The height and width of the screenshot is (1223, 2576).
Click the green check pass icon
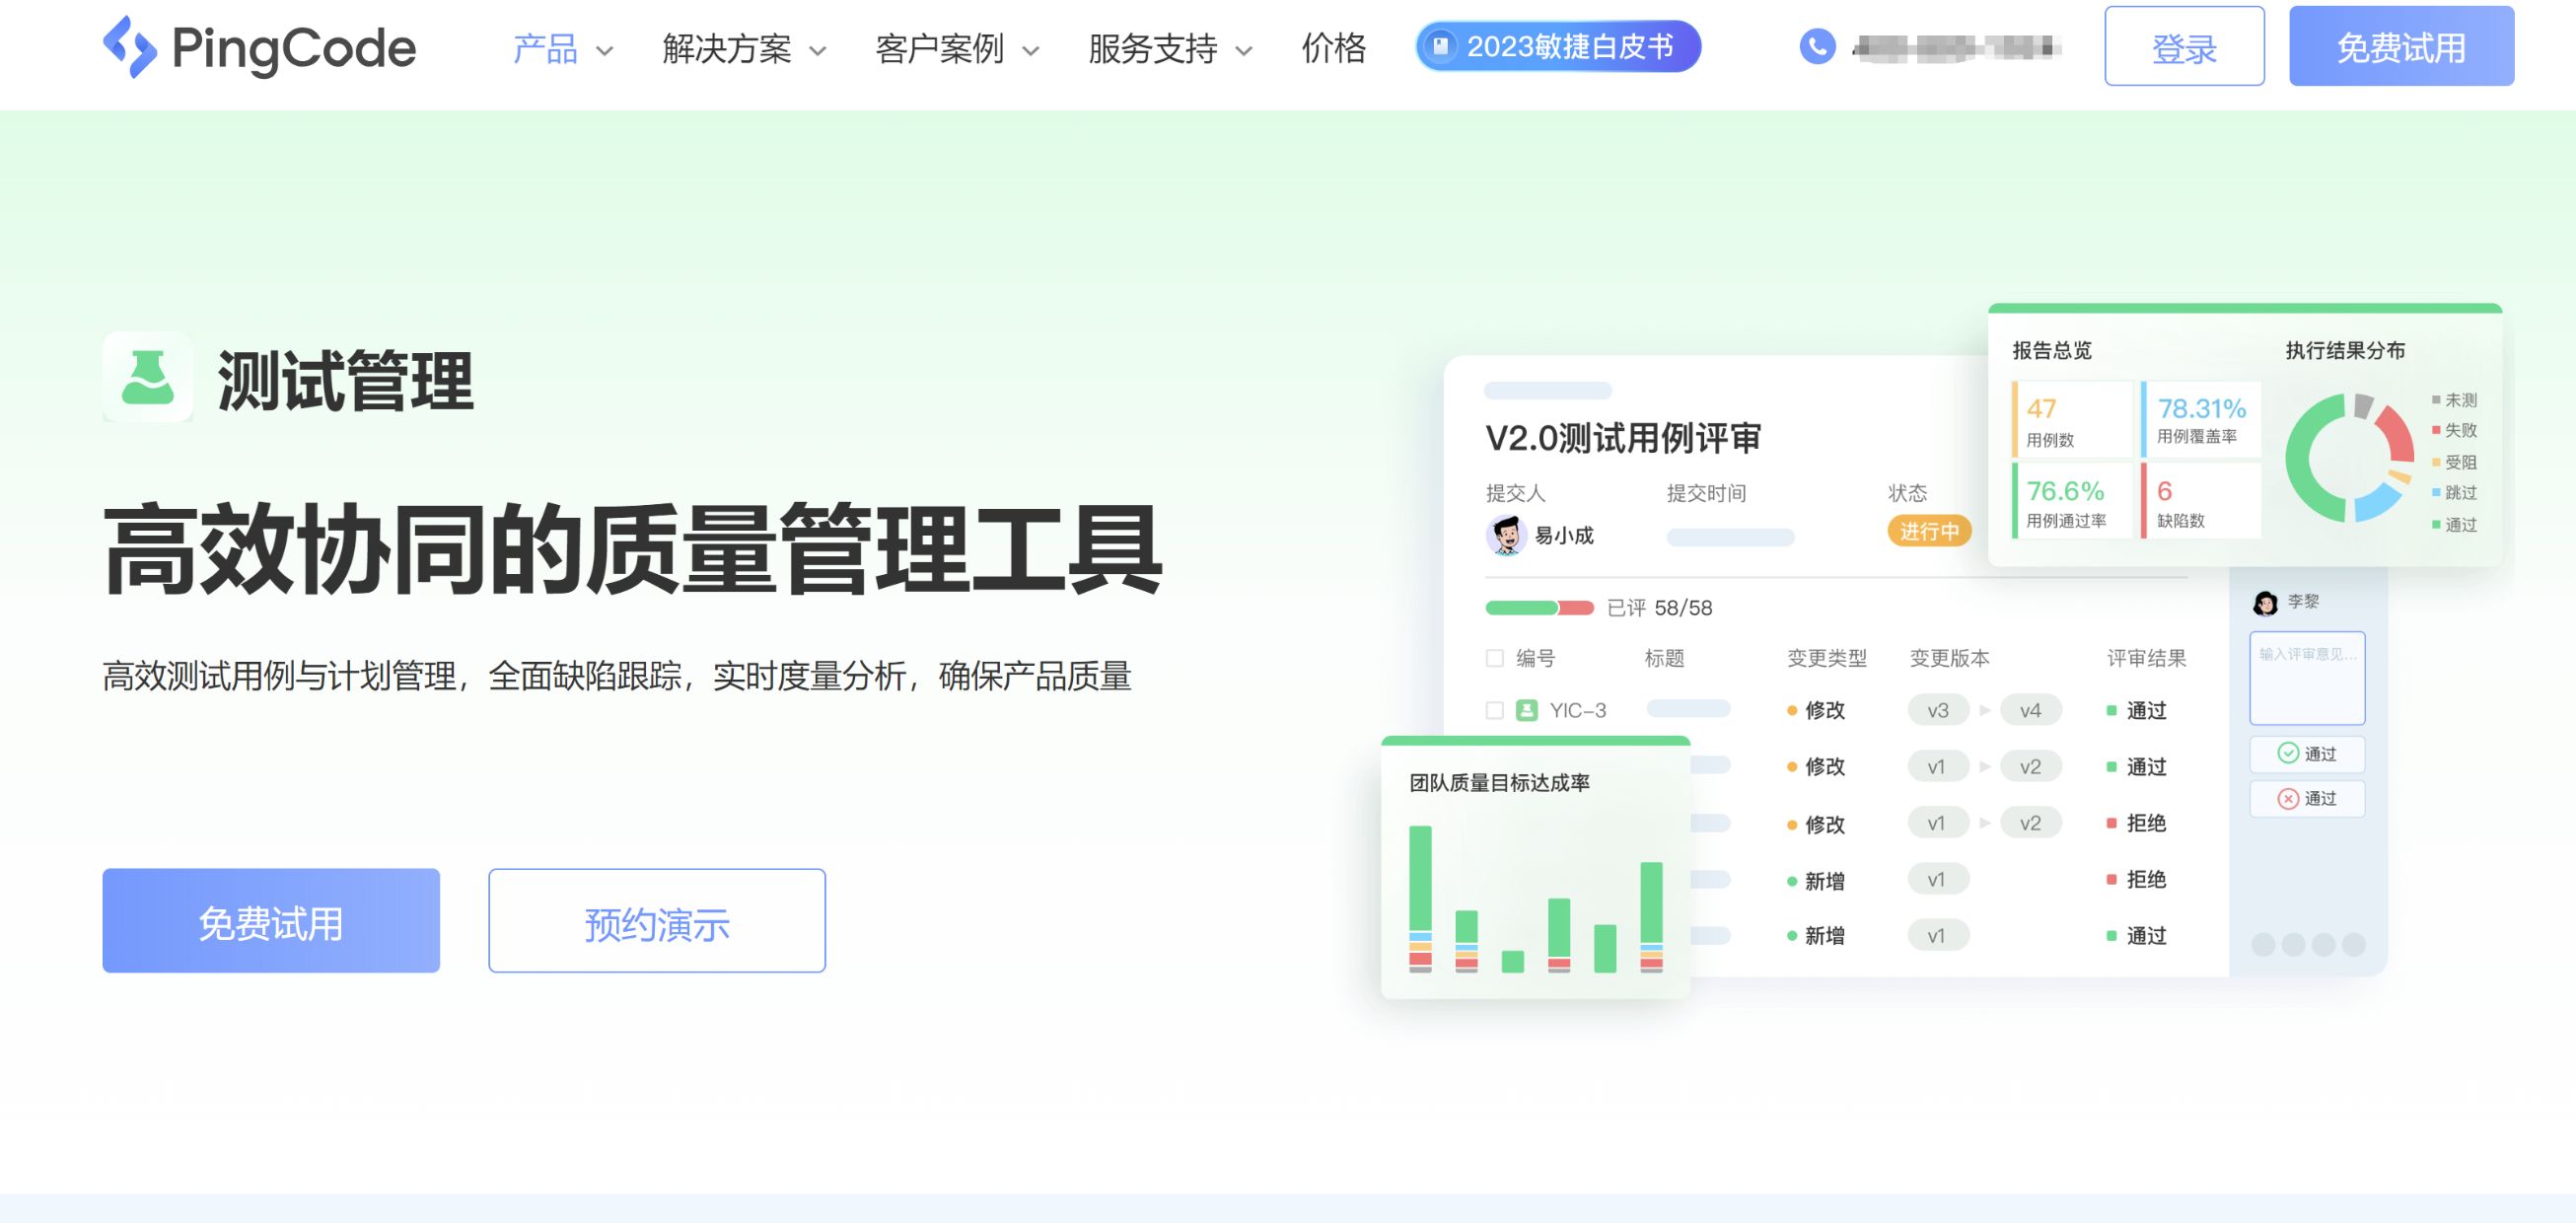(2287, 753)
